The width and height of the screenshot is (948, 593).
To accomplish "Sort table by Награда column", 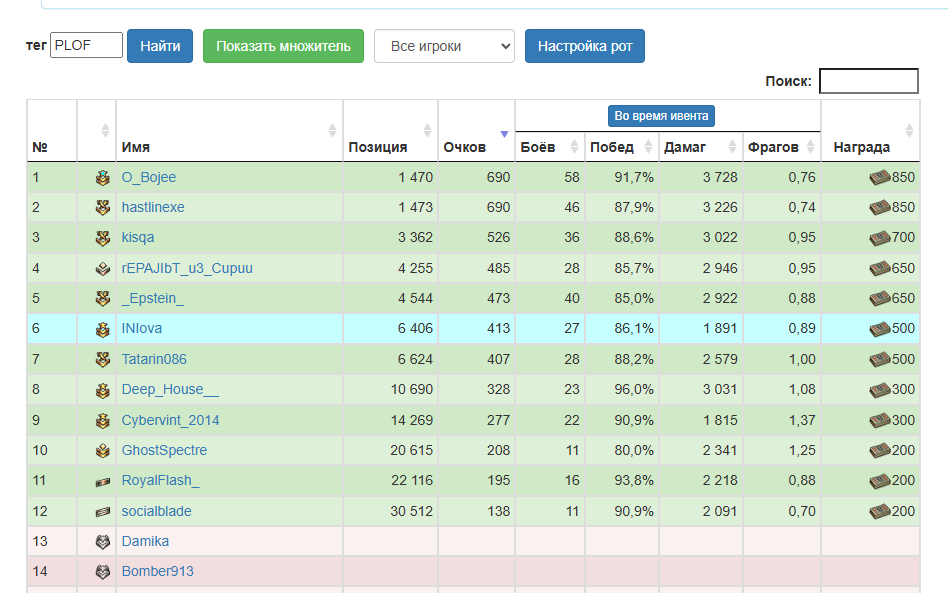I will click(870, 131).
